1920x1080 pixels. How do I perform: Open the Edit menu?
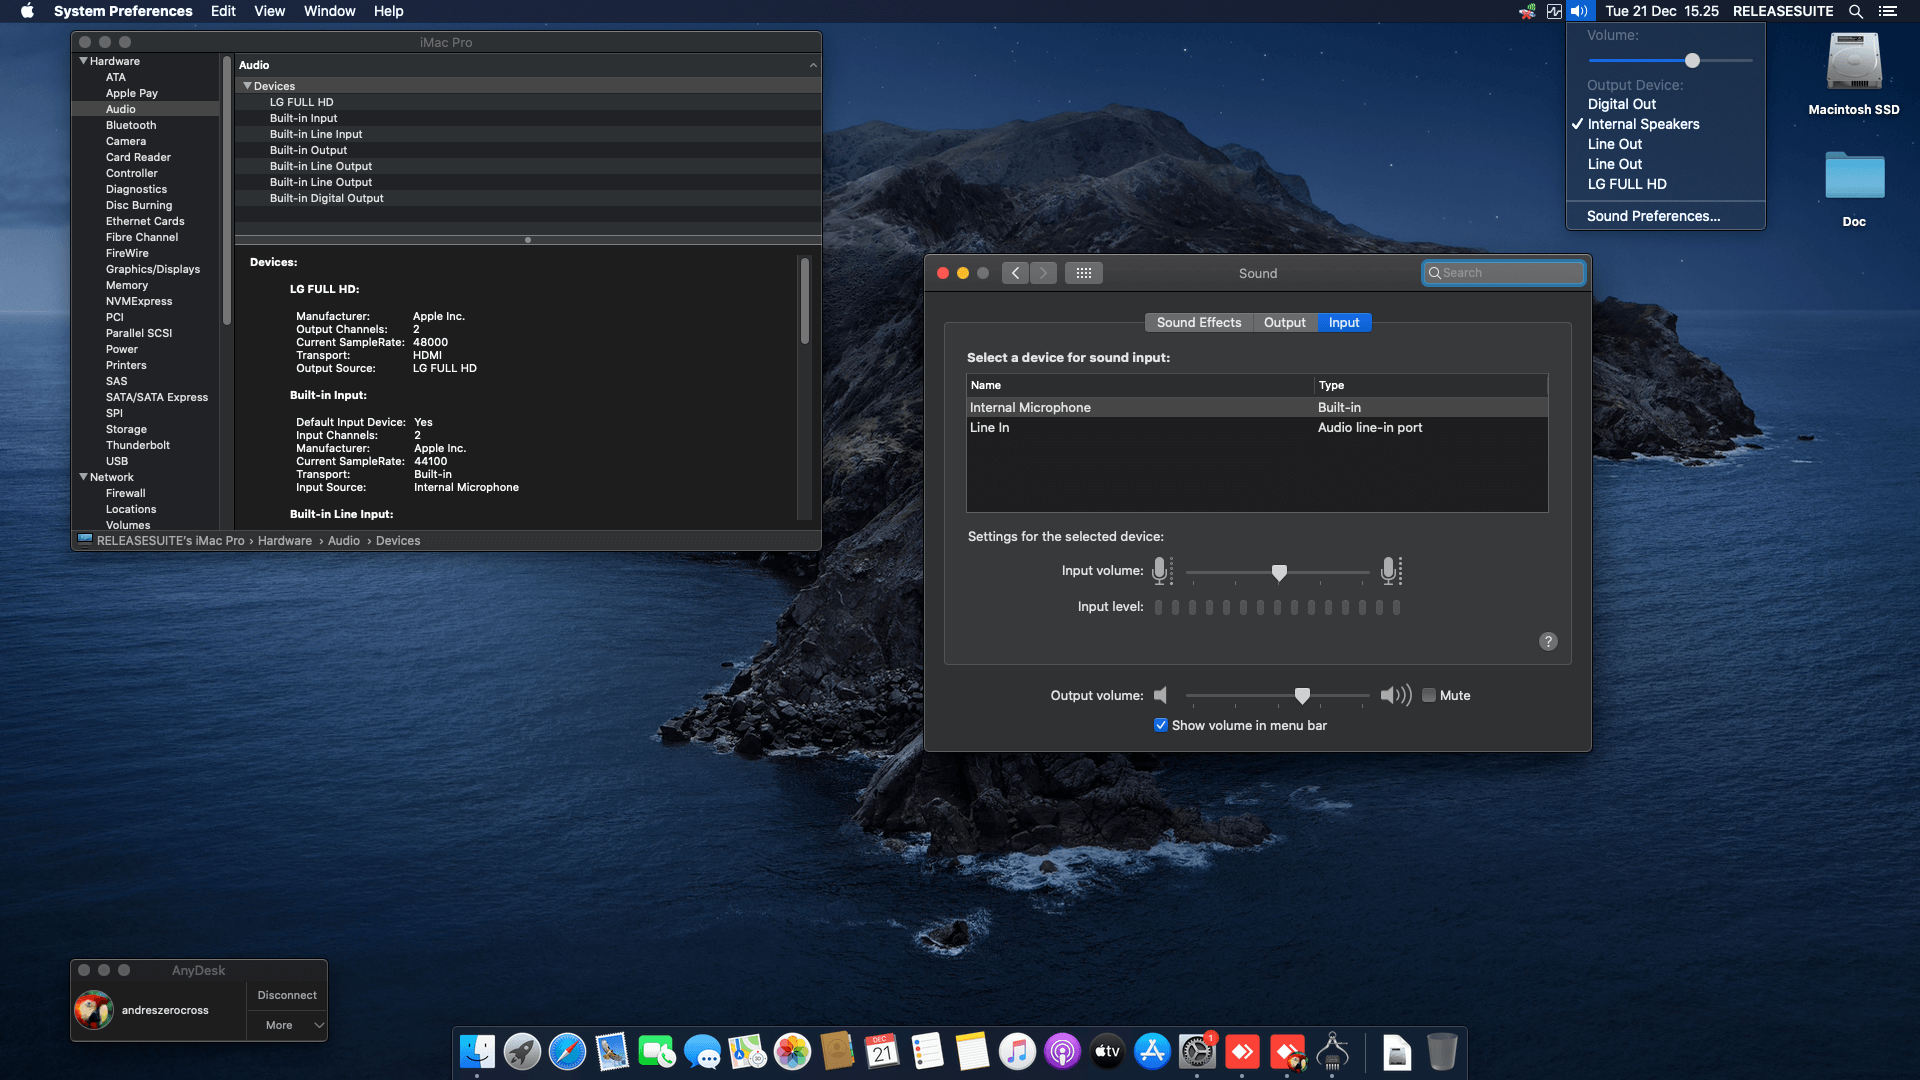(x=223, y=11)
